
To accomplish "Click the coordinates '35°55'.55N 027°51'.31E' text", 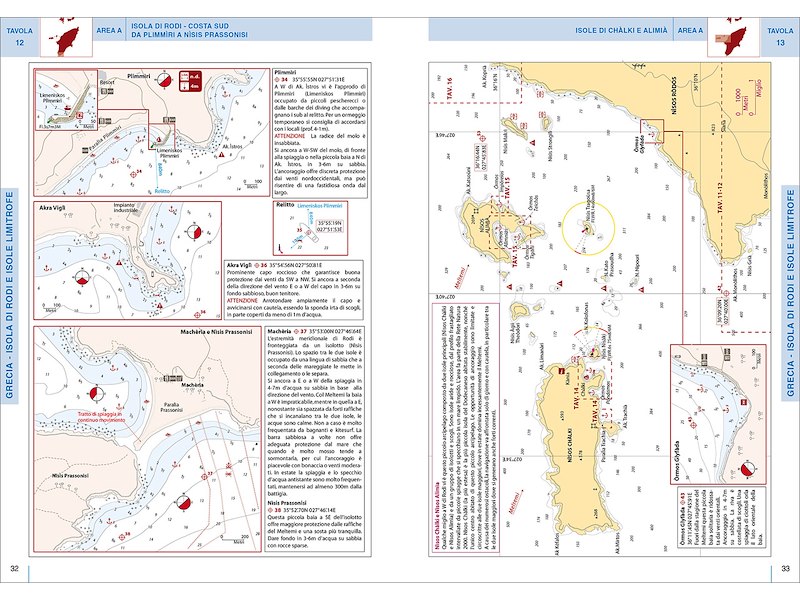I will (x=316, y=80).
